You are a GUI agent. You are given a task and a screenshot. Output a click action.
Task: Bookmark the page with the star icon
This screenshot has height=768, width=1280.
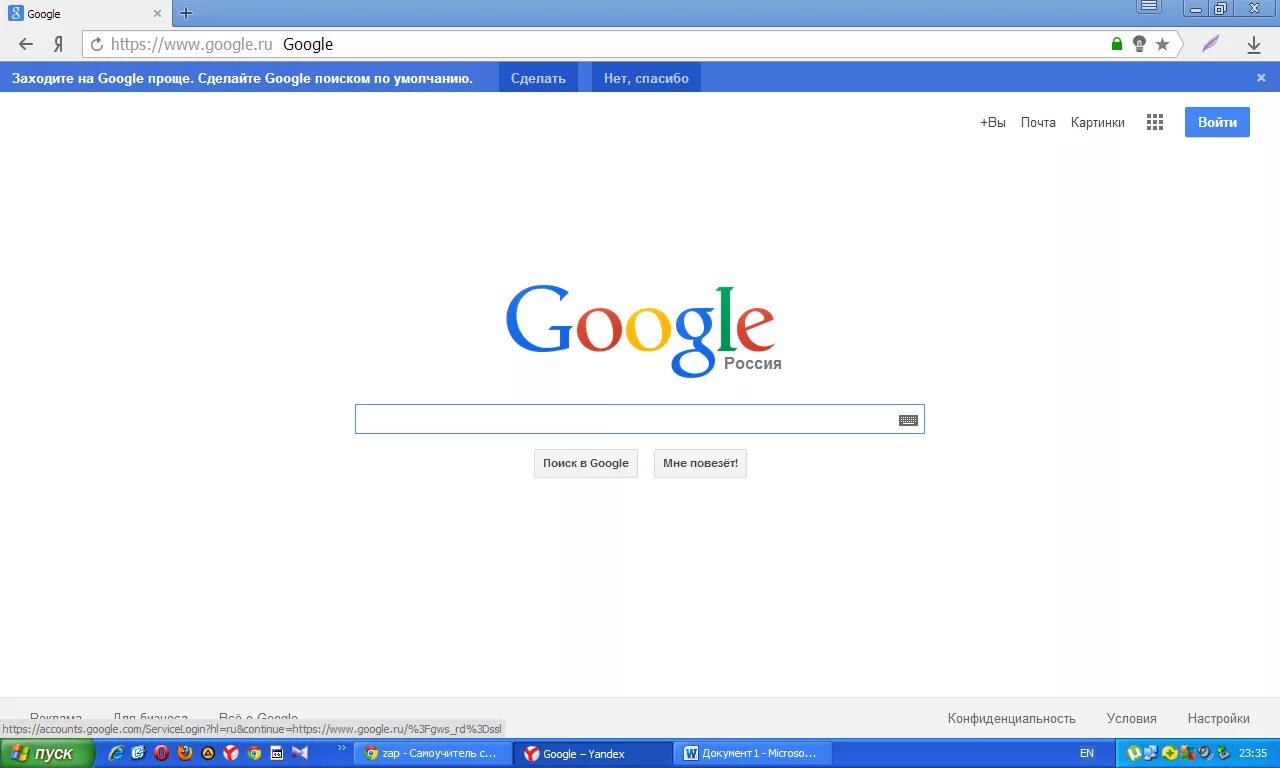(x=1162, y=44)
